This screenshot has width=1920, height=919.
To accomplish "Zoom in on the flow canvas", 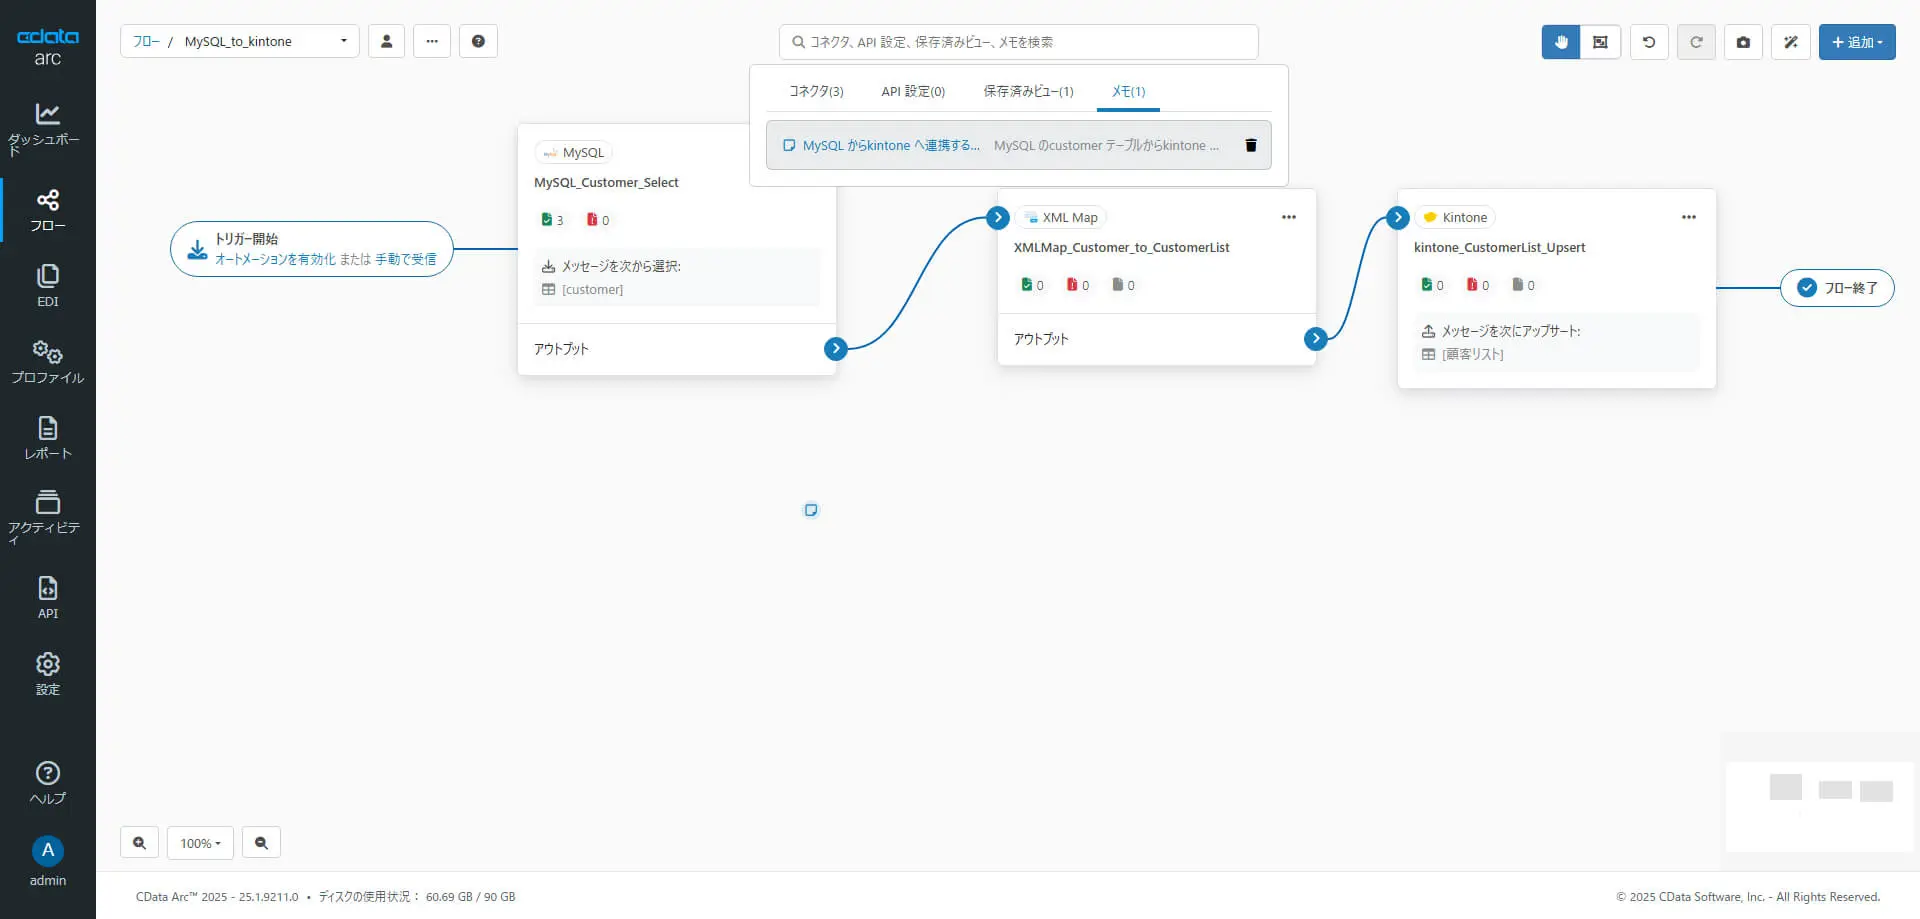I will click(139, 843).
